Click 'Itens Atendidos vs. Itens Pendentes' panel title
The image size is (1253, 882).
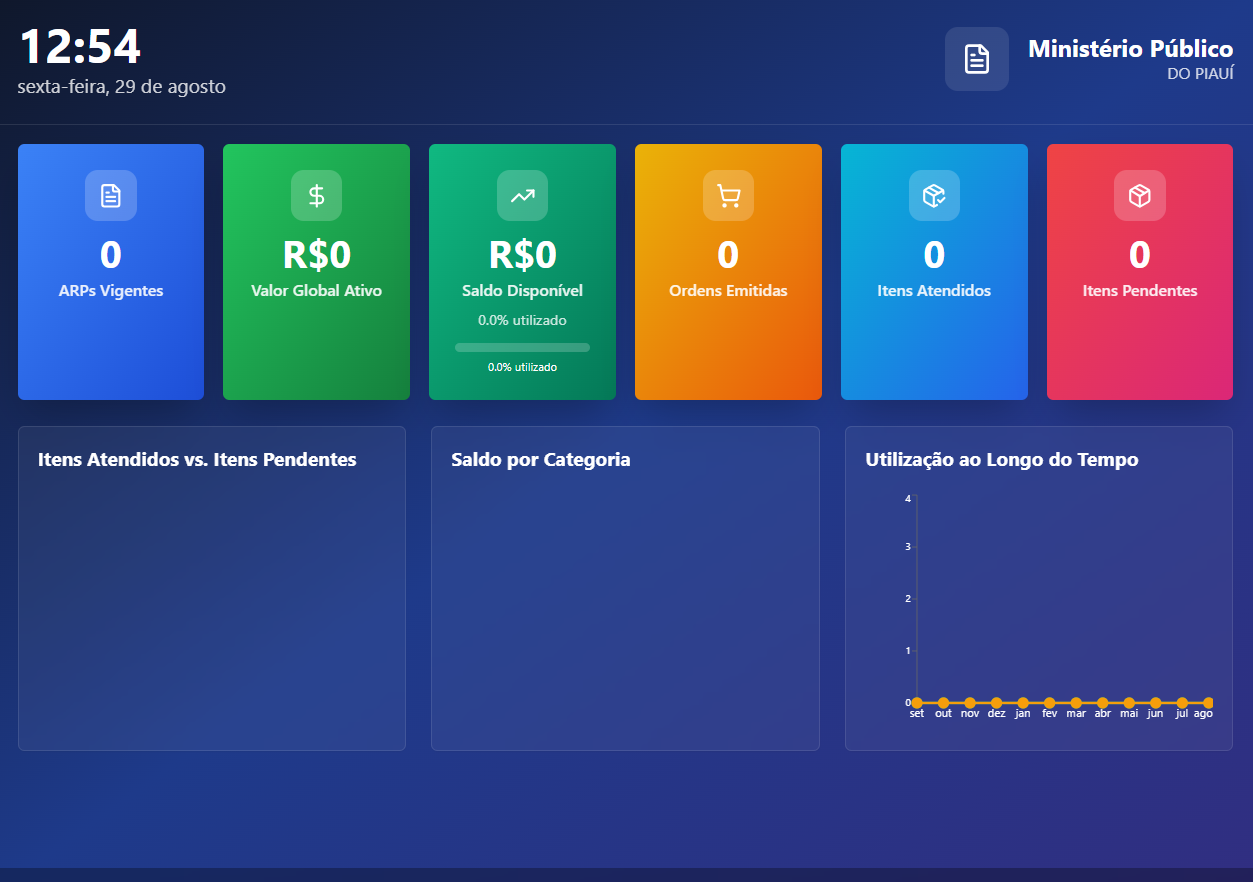[x=197, y=460]
